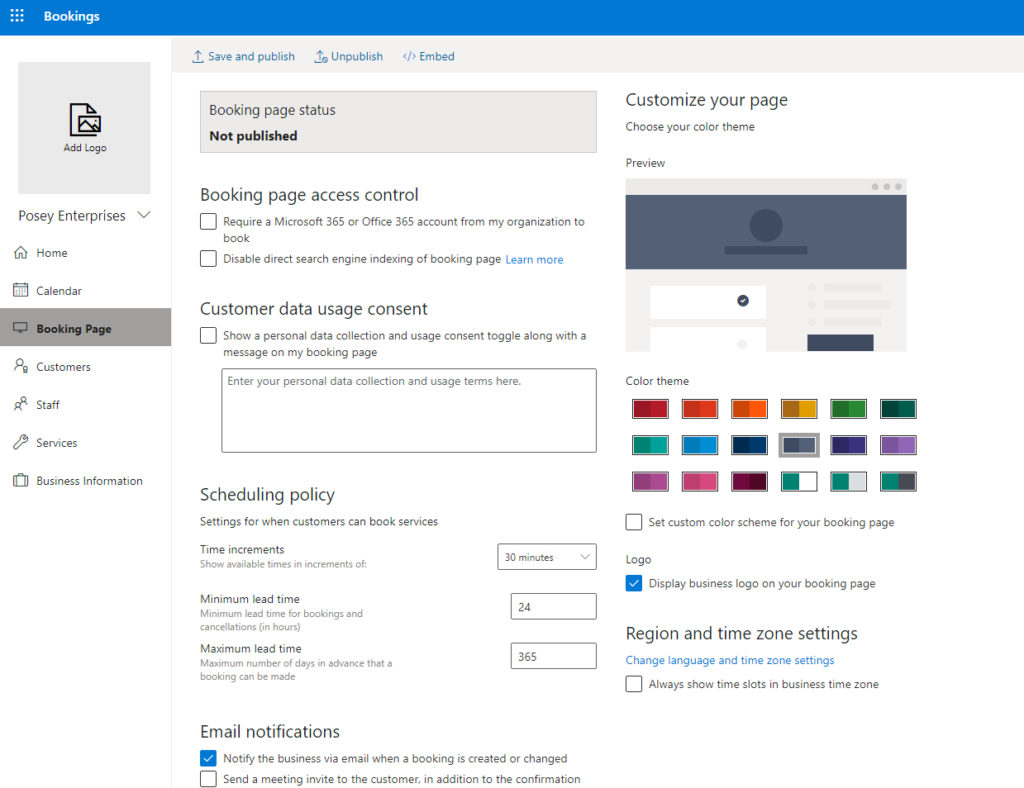Toggle personal data usage consent checkbox
This screenshot has width=1024, height=788.
tap(208, 335)
